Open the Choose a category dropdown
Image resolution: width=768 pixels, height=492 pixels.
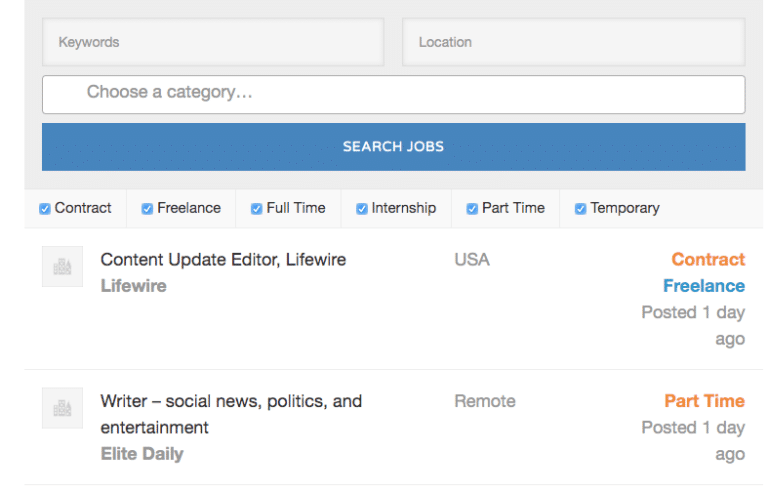393,94
